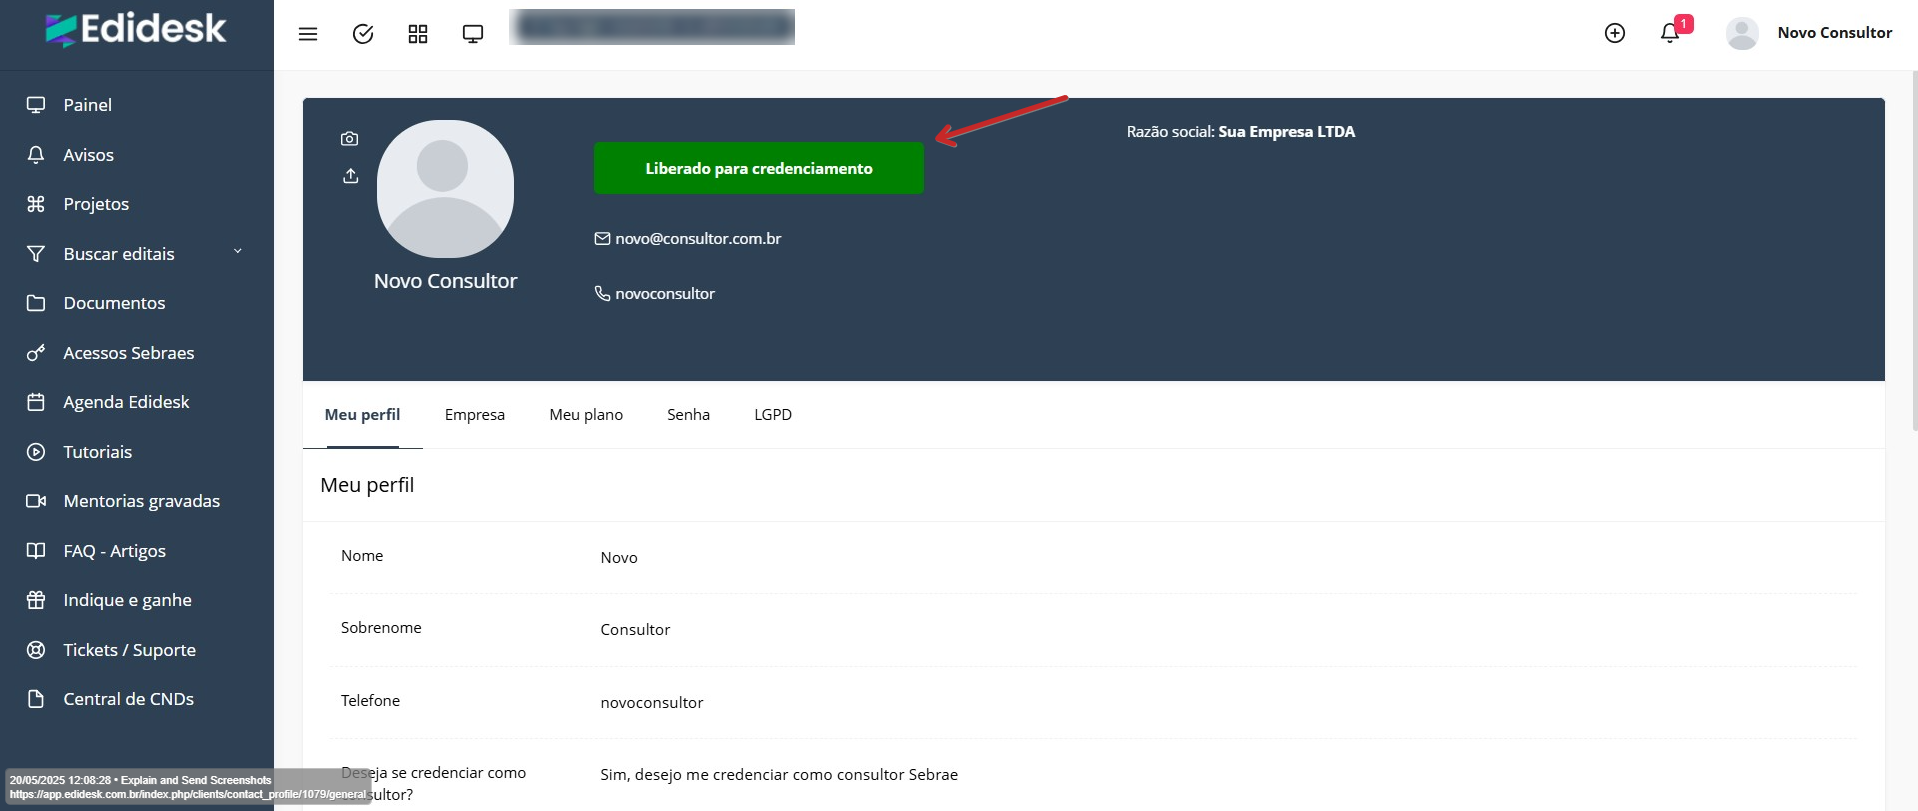Switch to the Empresa tab
The height and width of the screenshot is (811, 1918).
tap(474, 415)
